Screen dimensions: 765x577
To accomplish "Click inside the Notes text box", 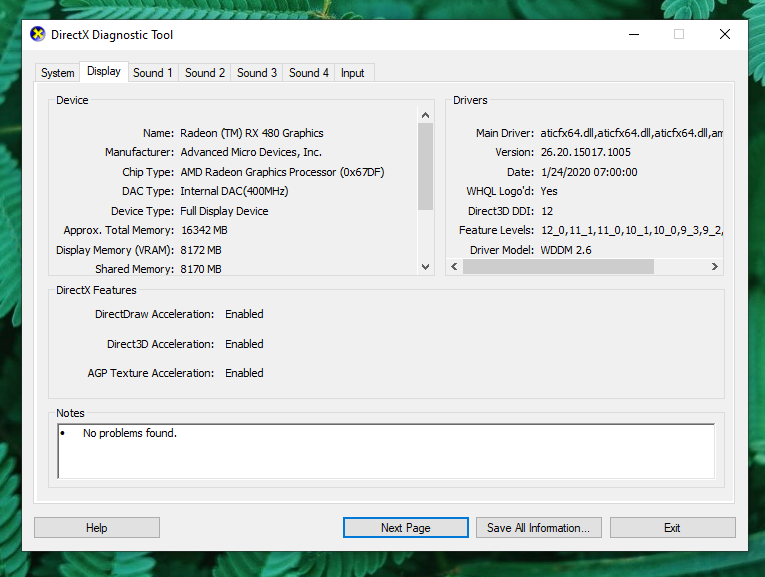I will 386,451.
